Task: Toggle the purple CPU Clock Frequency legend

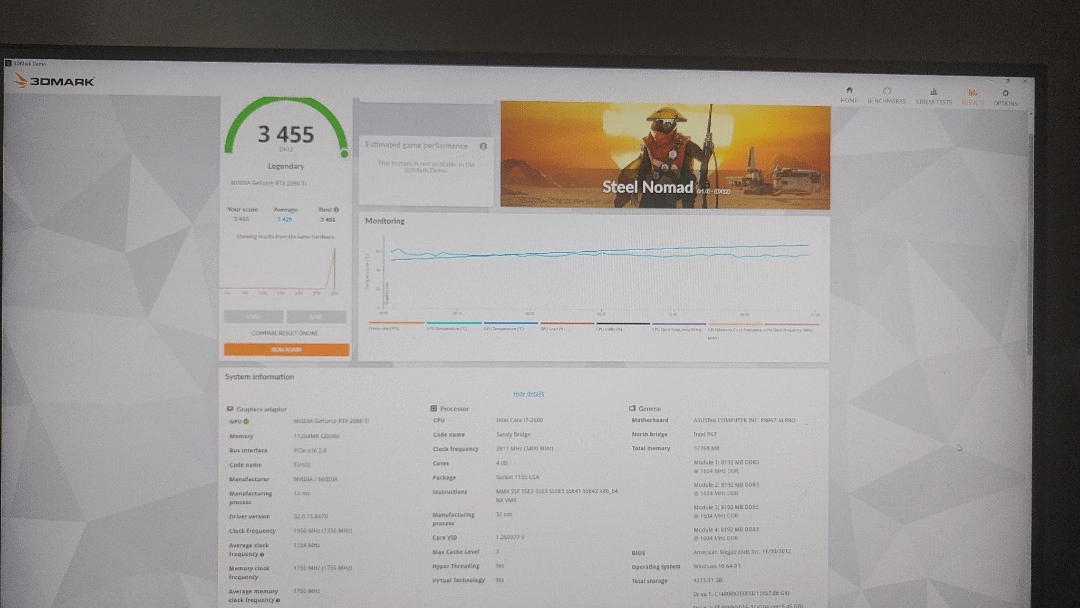Action: tap(679, 327)
